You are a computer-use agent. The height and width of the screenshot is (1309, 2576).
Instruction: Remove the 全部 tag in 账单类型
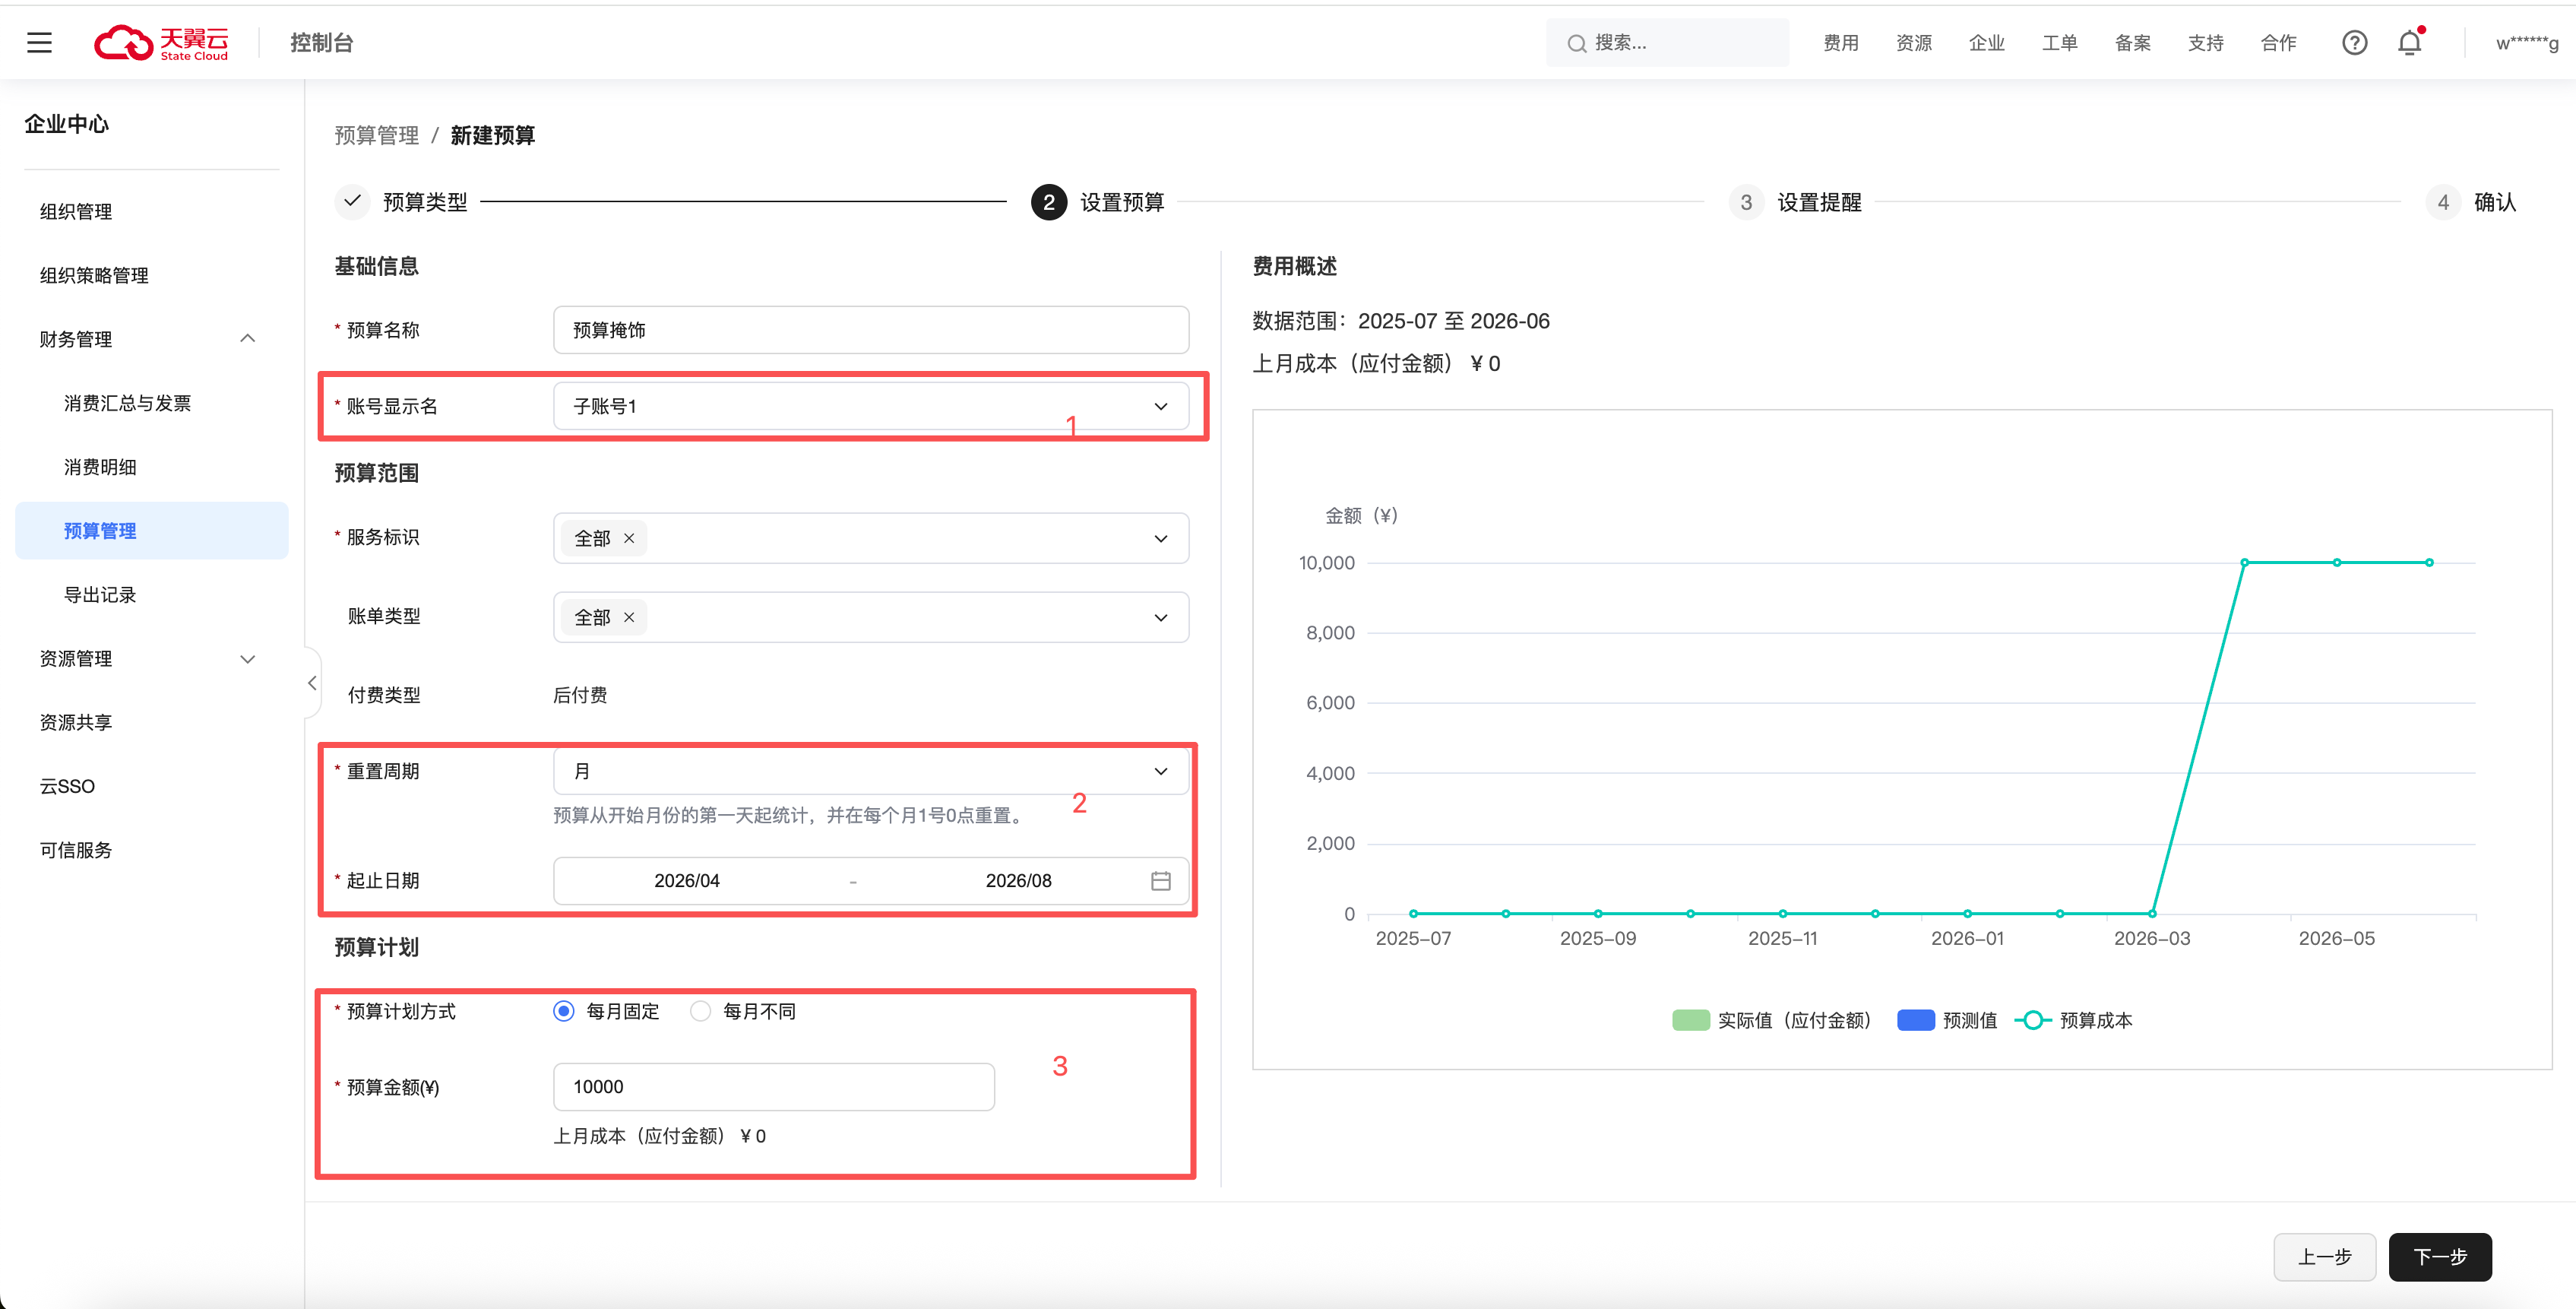(629, 618)
